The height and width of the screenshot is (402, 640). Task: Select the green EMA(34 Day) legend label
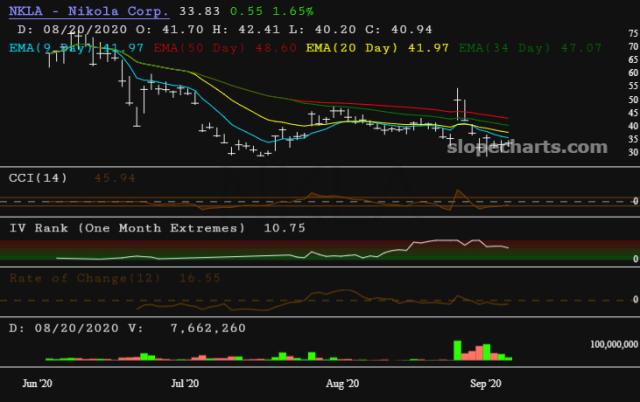(504, 48)
